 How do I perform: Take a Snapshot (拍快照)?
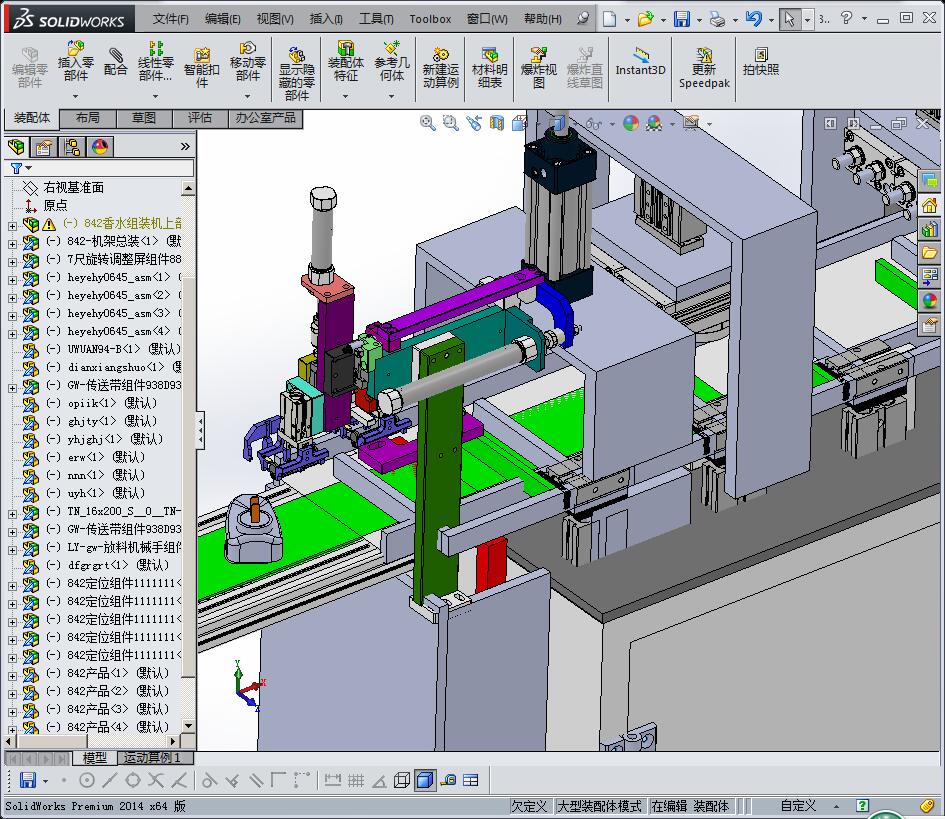coord(761,61)
